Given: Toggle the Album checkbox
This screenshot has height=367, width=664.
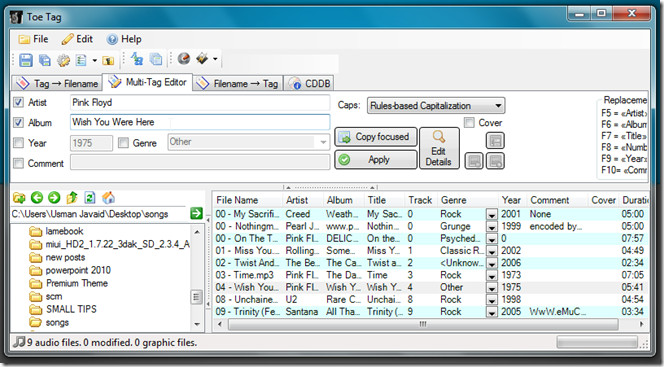Looking at the screenshot, I should click(18, 122).
